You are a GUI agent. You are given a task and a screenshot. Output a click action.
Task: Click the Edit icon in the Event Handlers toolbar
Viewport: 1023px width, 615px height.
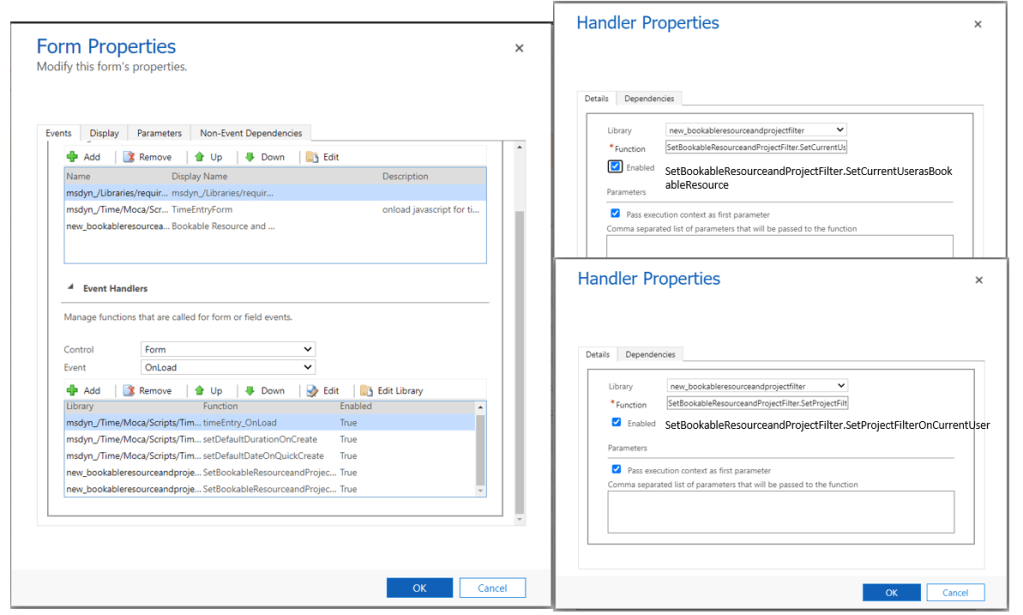[x=312, y=391]
